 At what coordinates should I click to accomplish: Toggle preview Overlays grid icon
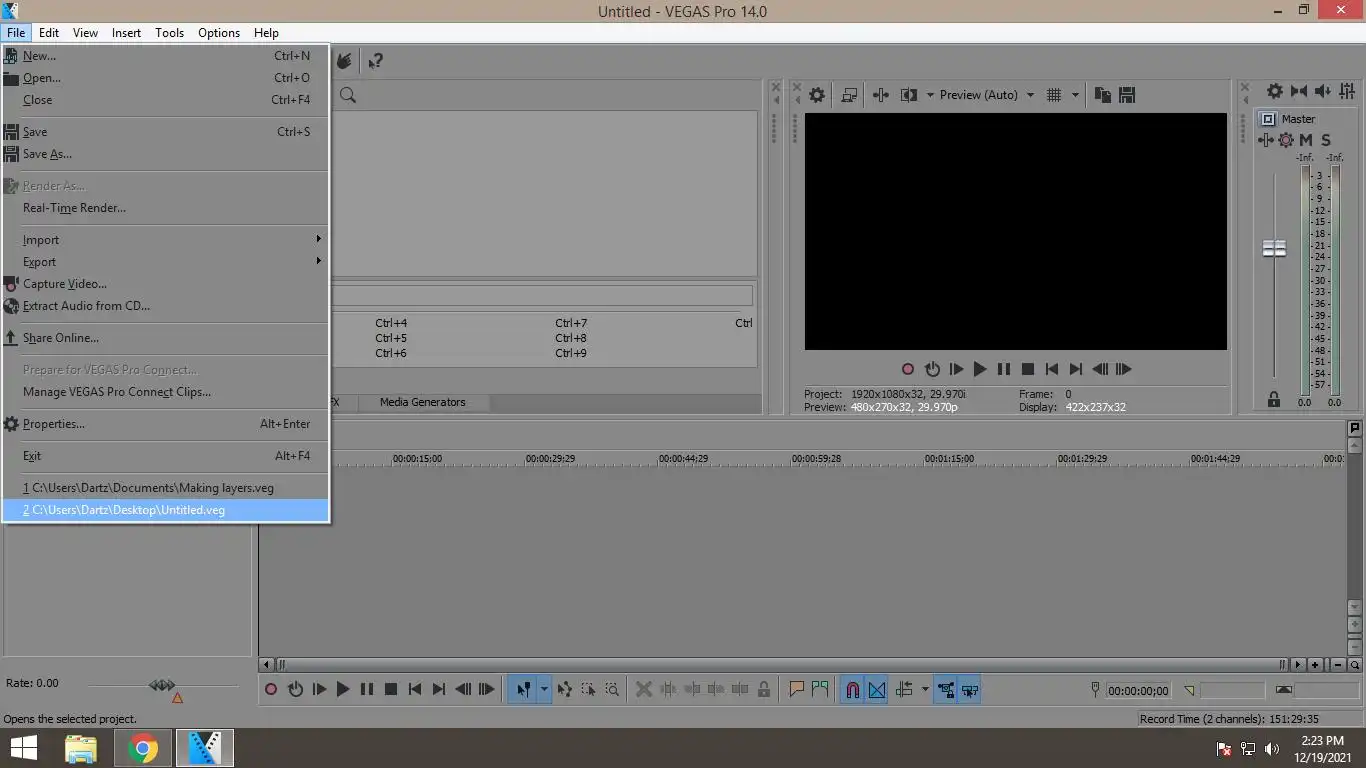coord(1053,95)
